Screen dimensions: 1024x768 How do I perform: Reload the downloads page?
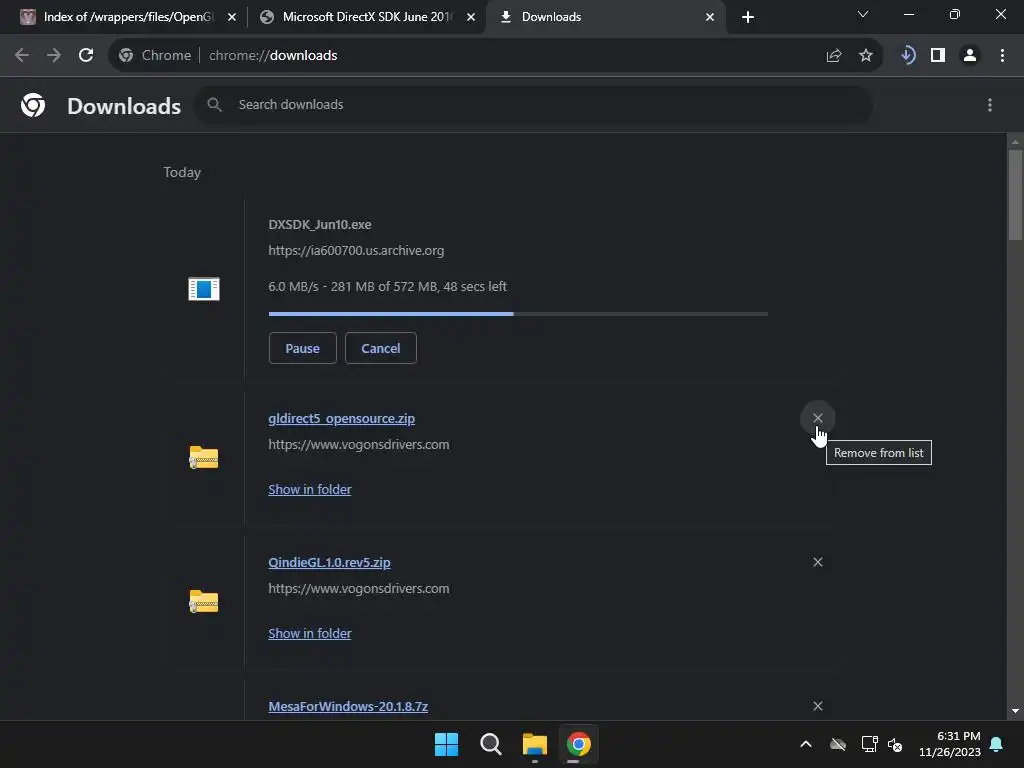[x=86, y=56]
